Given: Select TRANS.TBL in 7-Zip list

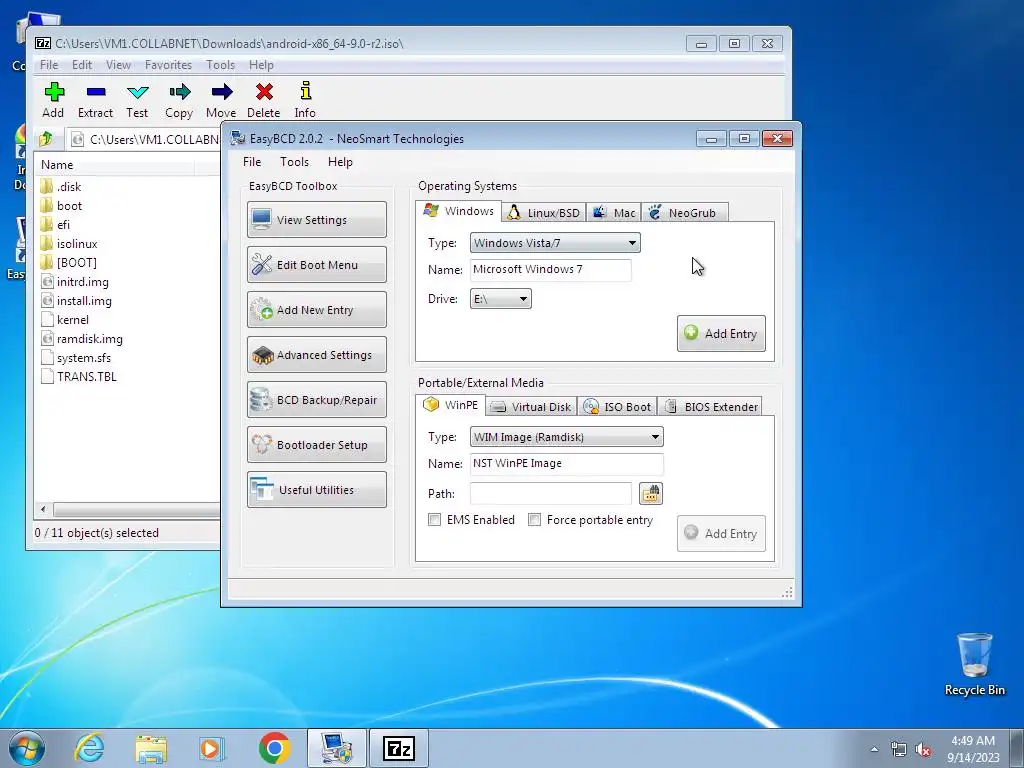Looking at the screenshot, I should tap(78, 376).
